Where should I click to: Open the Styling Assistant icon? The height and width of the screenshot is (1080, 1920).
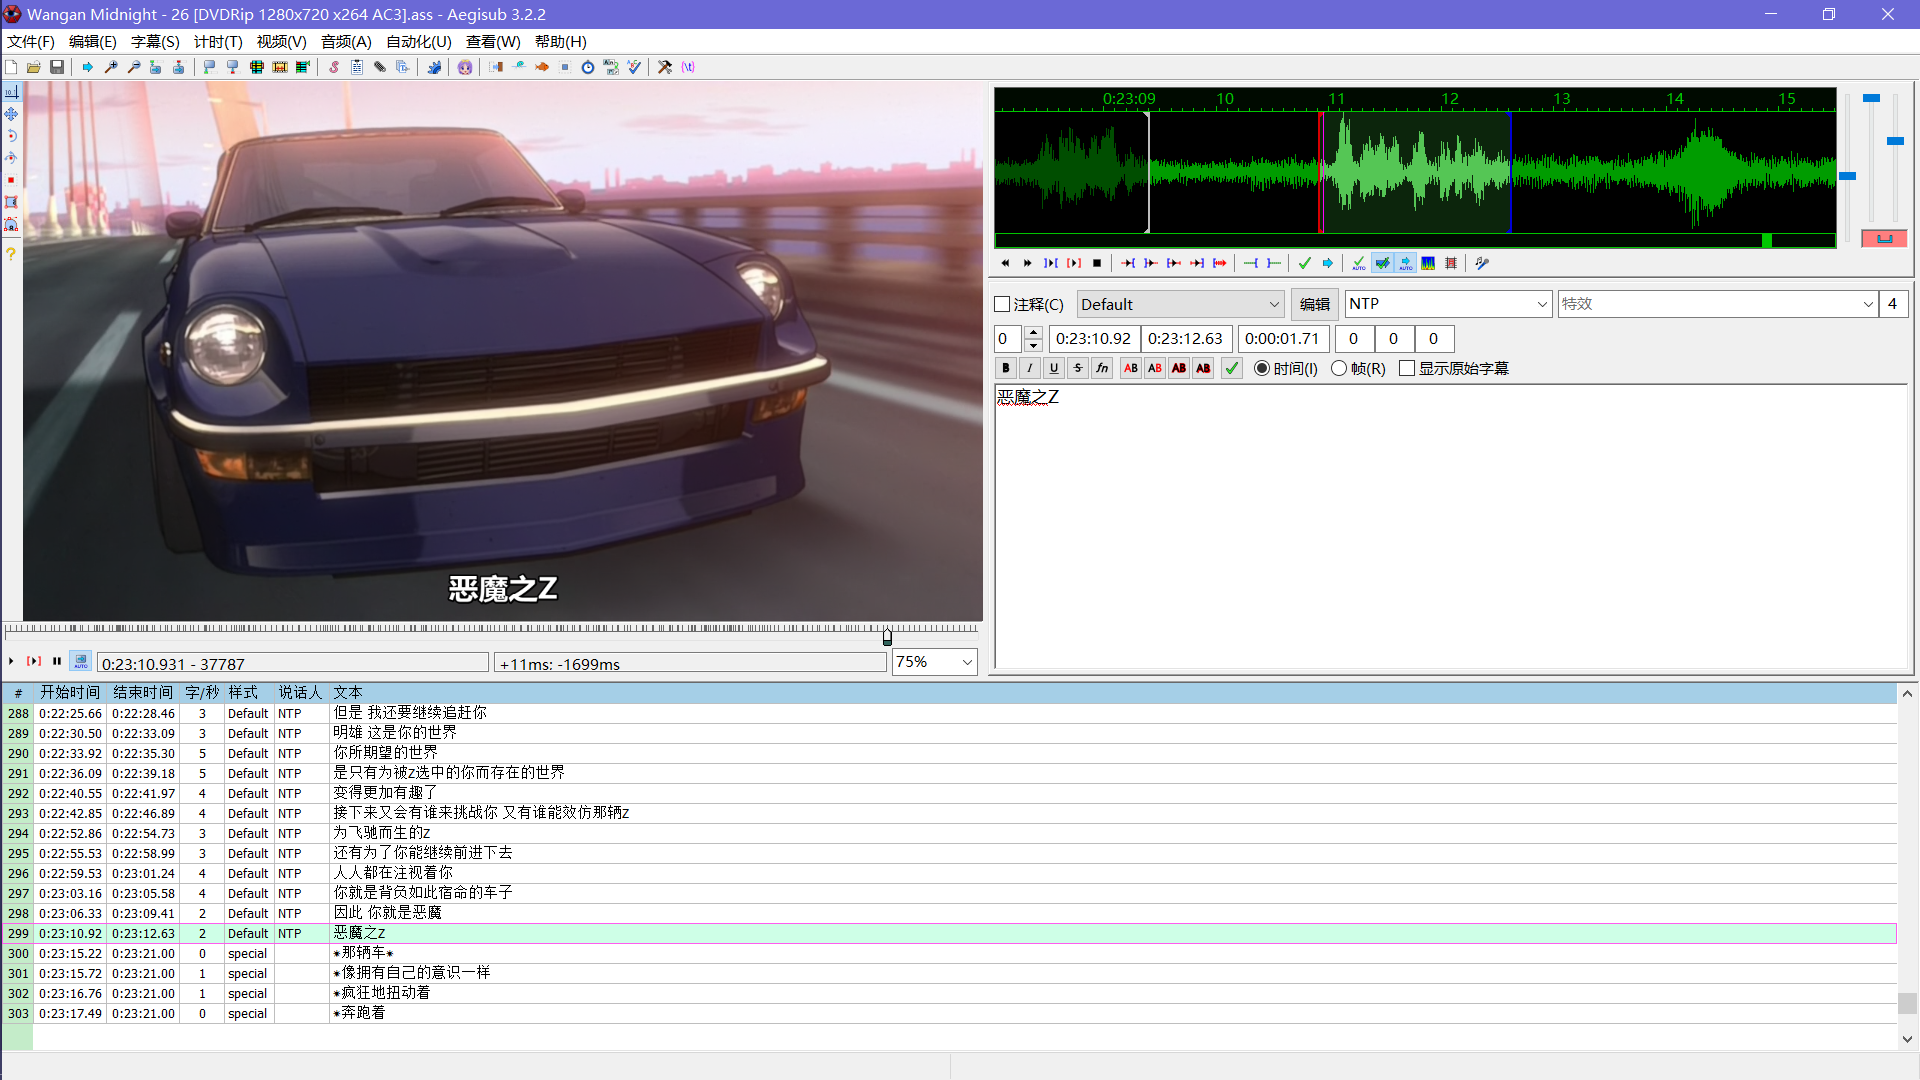(519, 67)
